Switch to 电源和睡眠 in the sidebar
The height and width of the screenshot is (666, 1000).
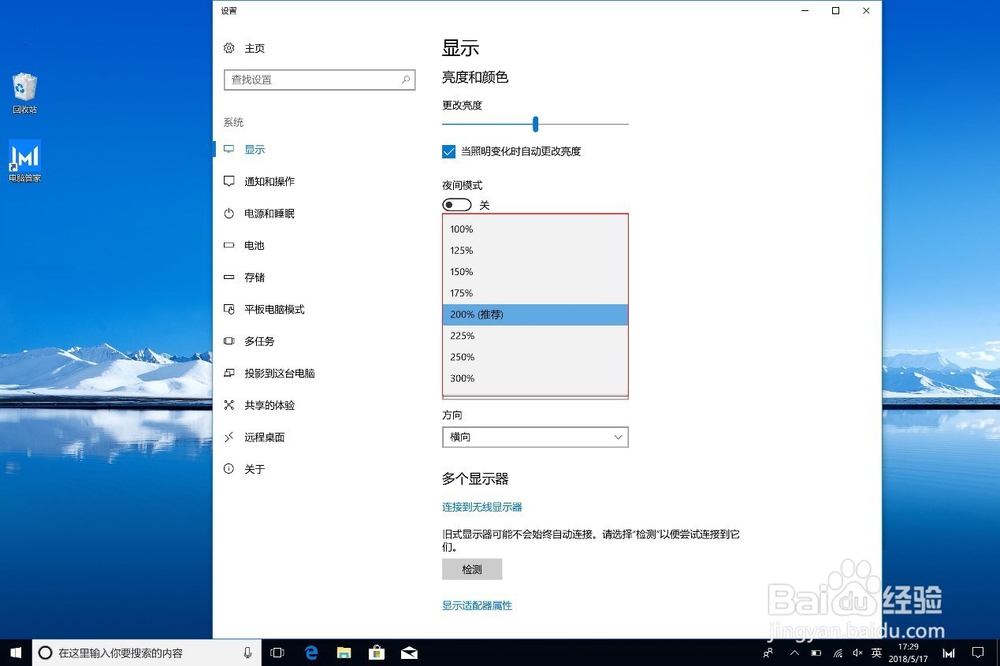coord(268,213)
